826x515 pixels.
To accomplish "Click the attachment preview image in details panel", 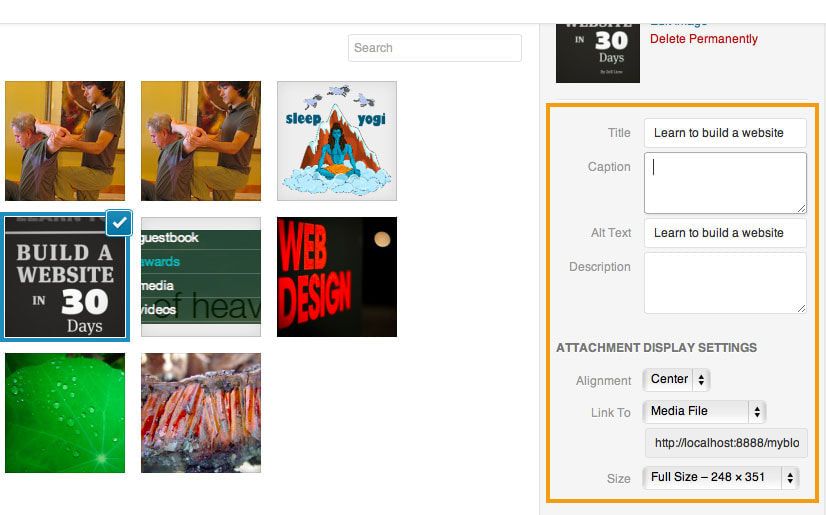I will 597,45.
